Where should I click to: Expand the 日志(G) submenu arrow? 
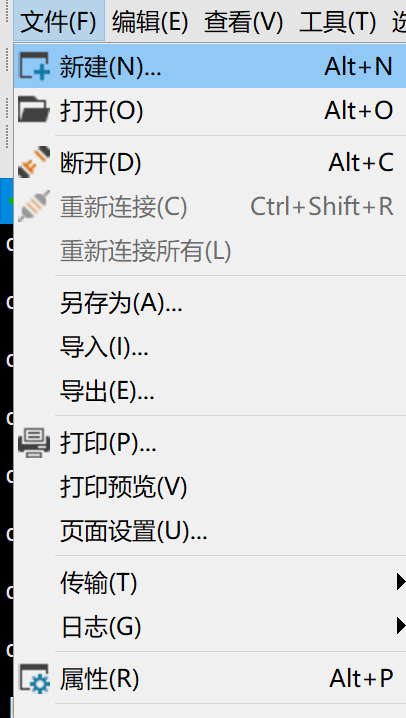(x=401, y=626)
